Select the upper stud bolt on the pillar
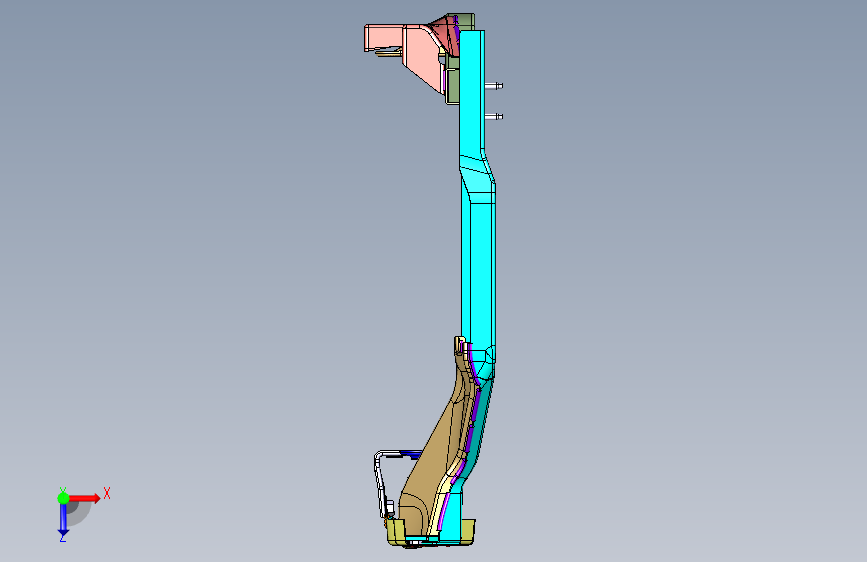This screenshot has width=867, height=562. click(x=494, y=86)
